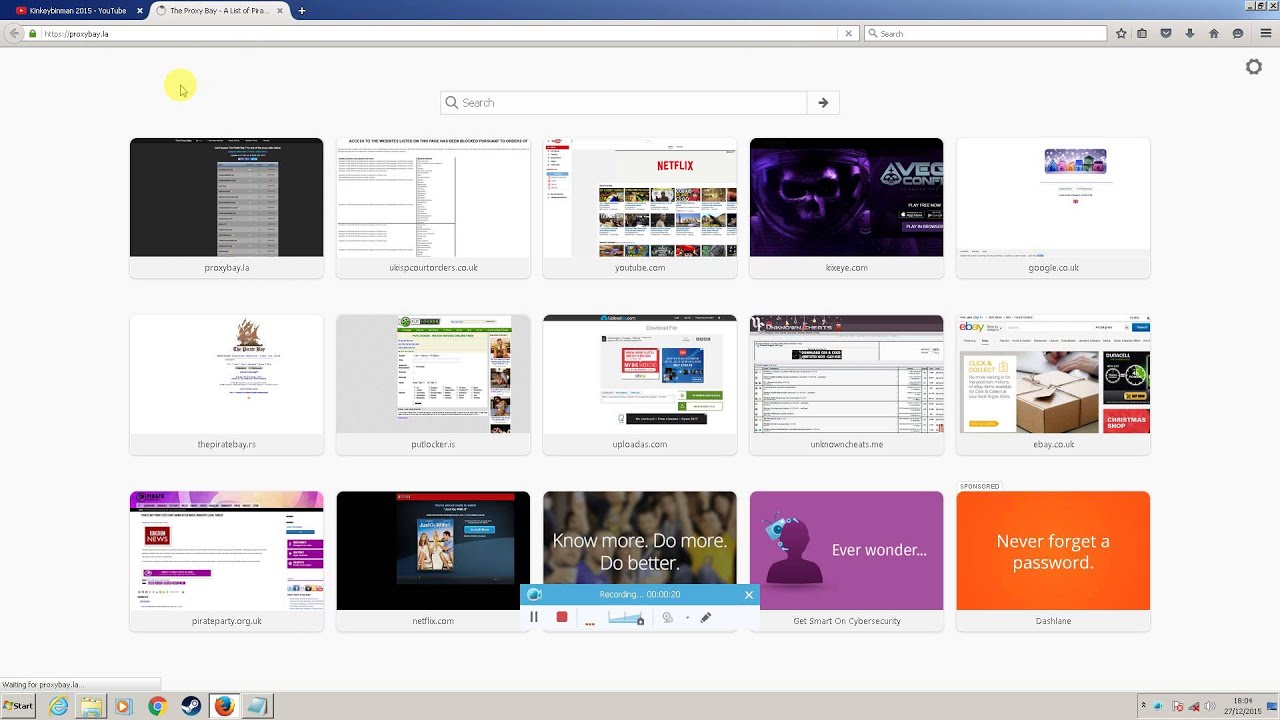Bookmark this page with the star icon

(x=1121, y=33)
